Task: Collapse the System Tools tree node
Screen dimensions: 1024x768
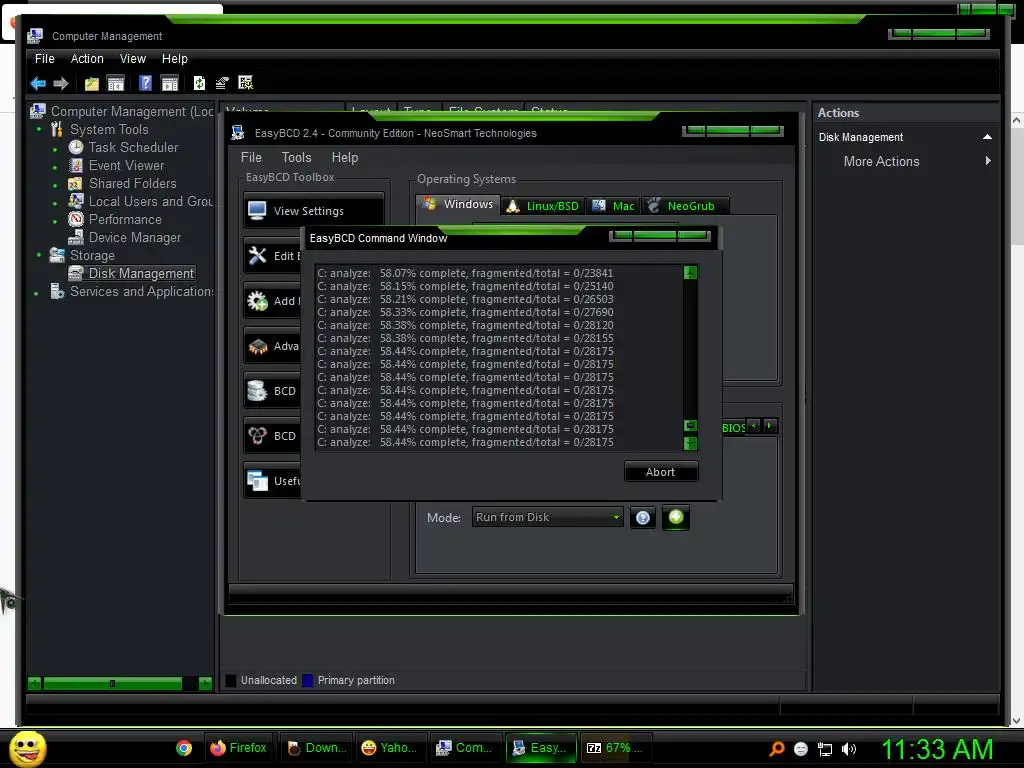Action: [39, 129]
